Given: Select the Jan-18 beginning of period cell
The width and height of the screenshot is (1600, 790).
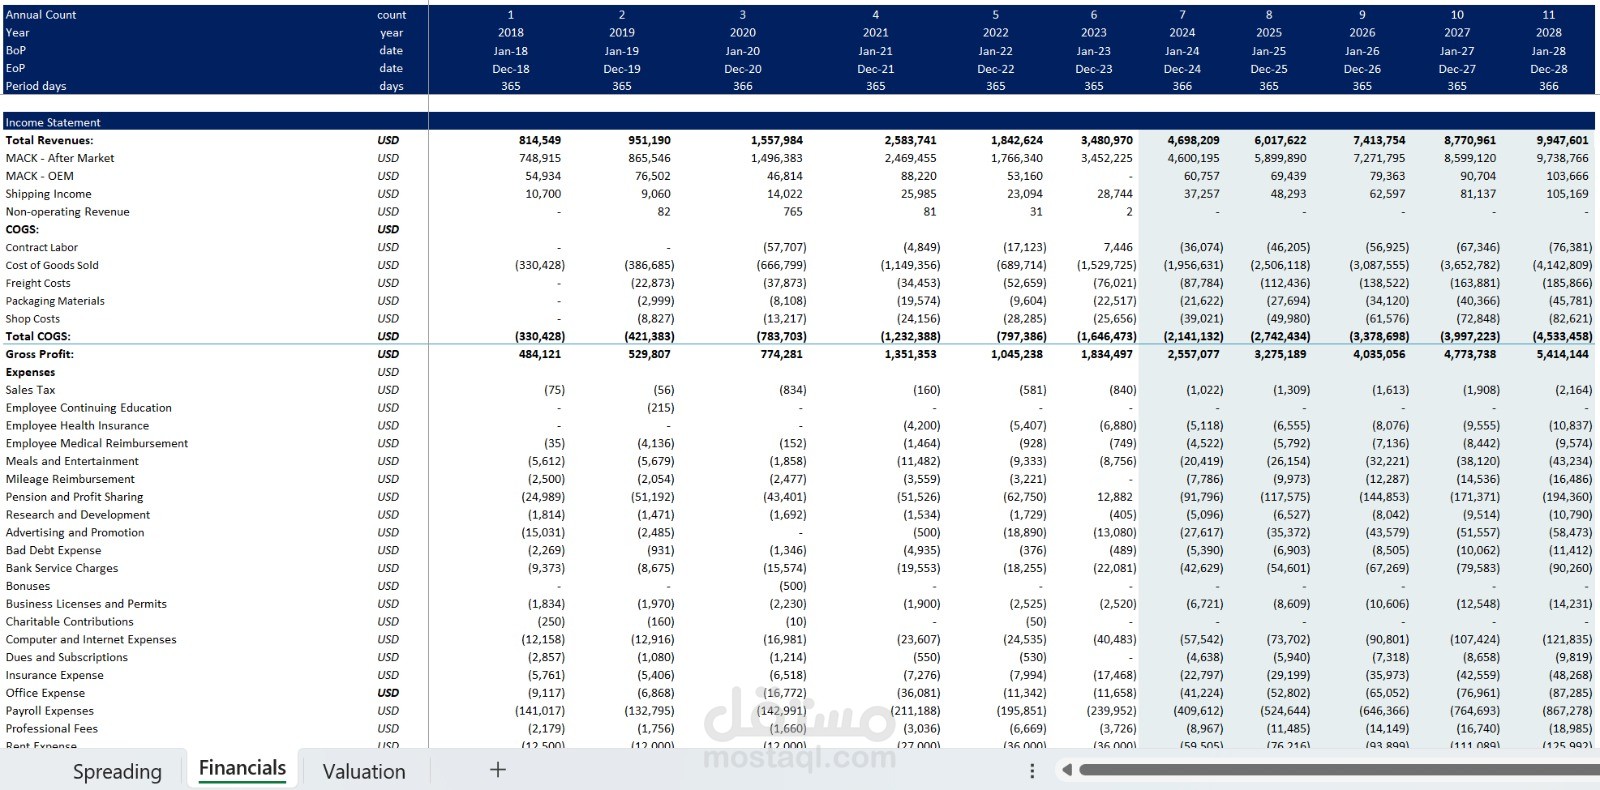Looking at the screenshot, I should [510, 51].
